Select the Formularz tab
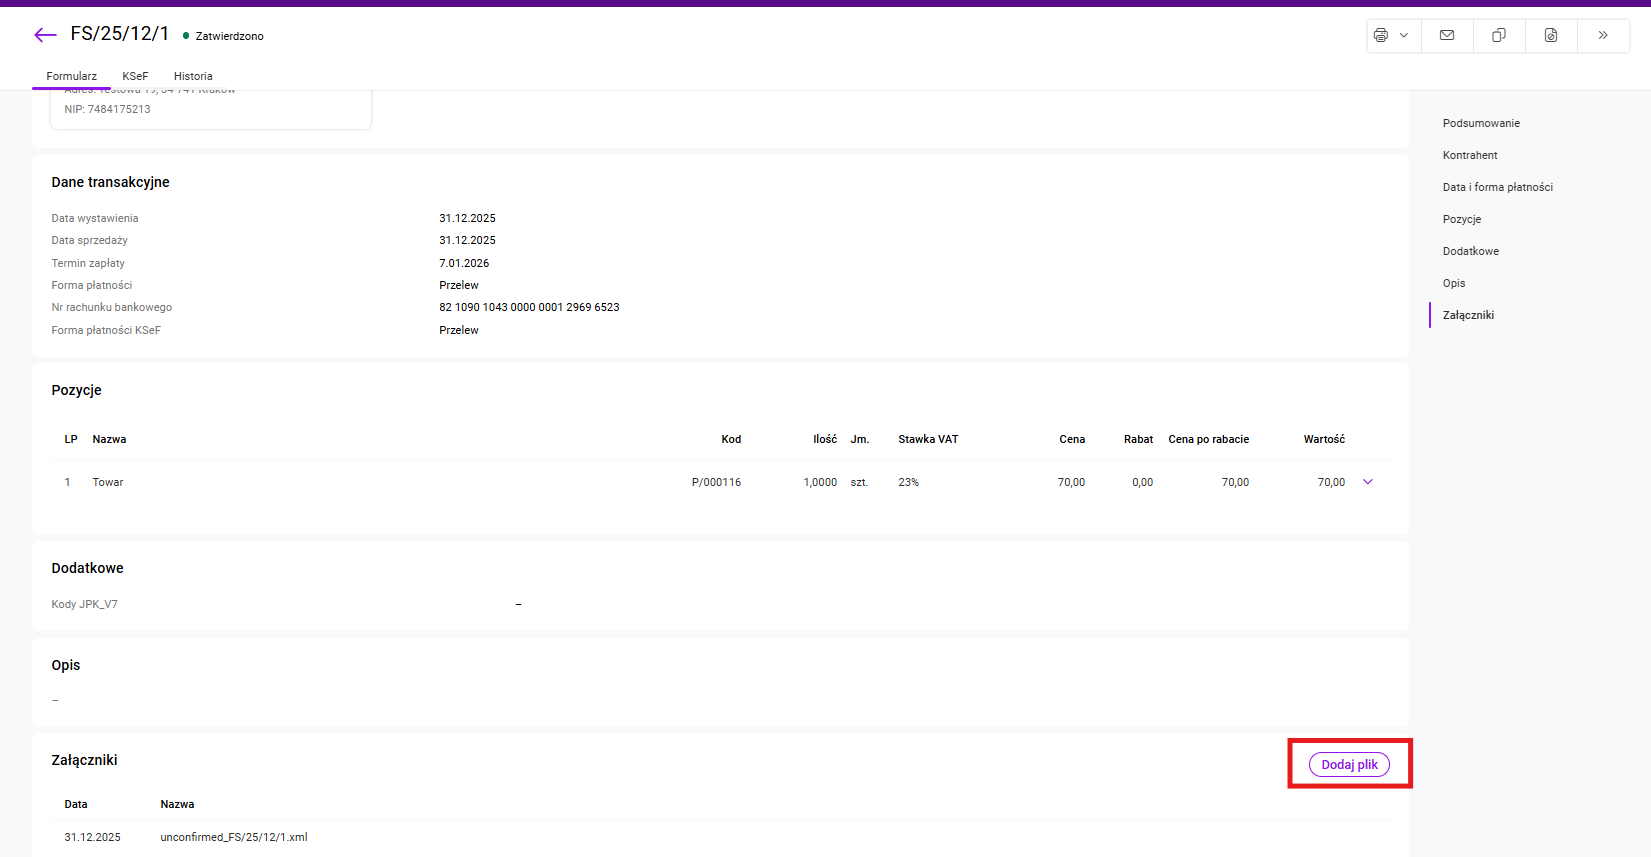 pos(71,76)
